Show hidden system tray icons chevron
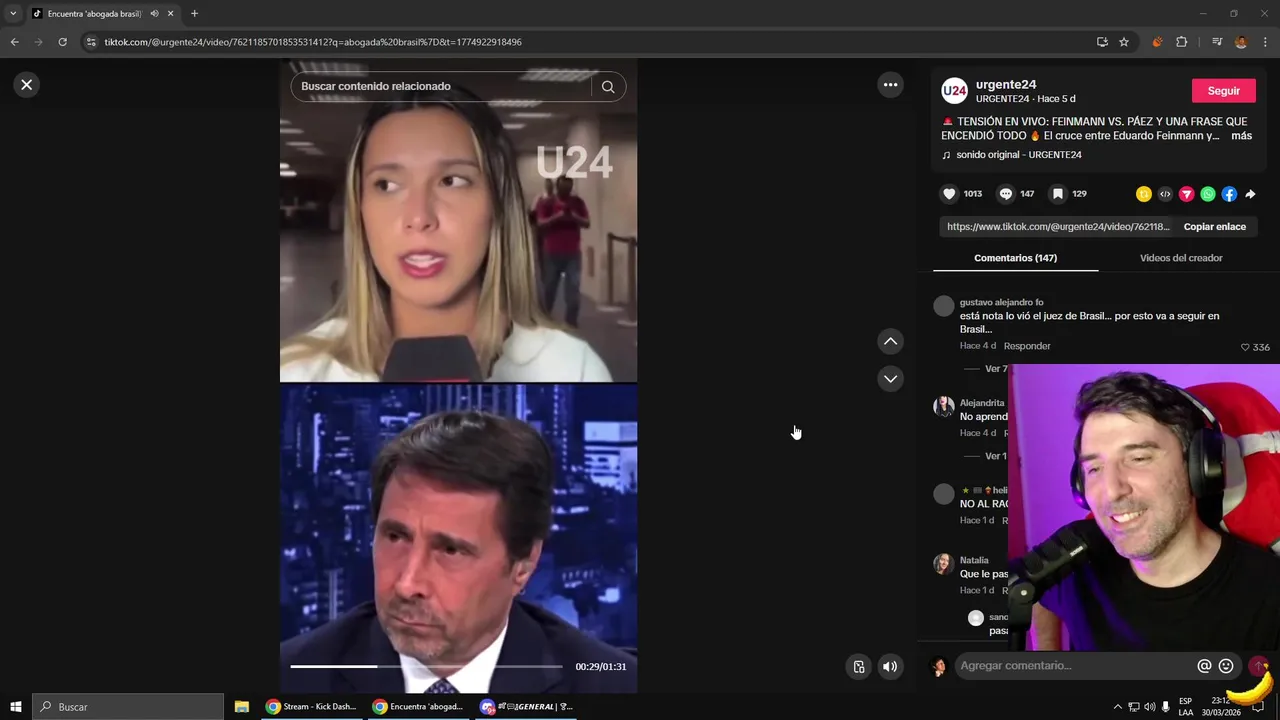Screen dimensions: 1280x720 tap(1118, 707)
